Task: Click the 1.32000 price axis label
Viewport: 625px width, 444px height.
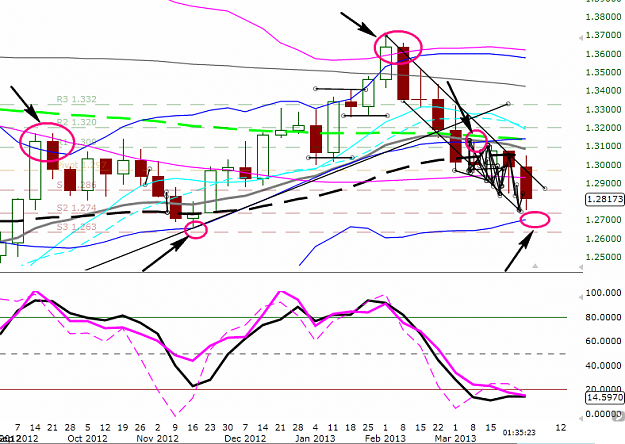Action: point(603,128)
